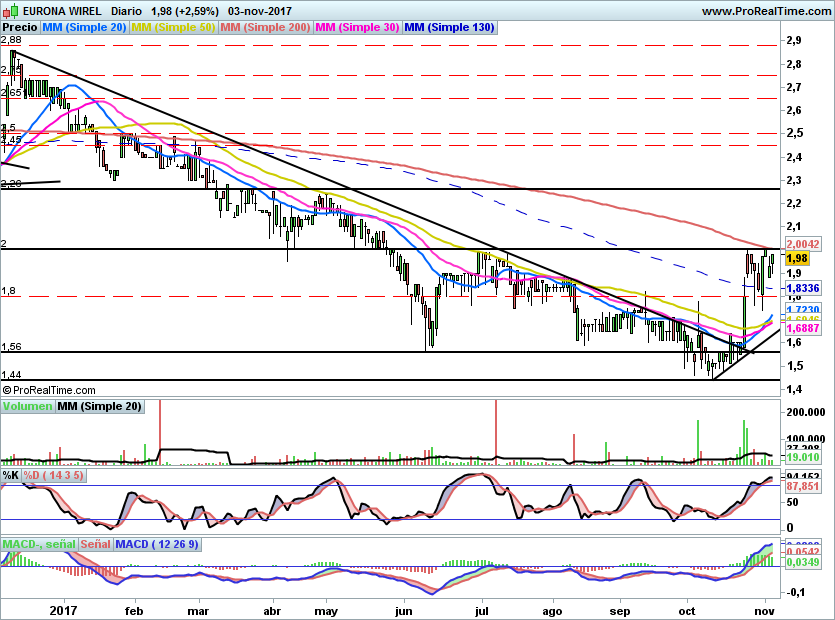Click the highlighted 1,98 current price tag

798,258
